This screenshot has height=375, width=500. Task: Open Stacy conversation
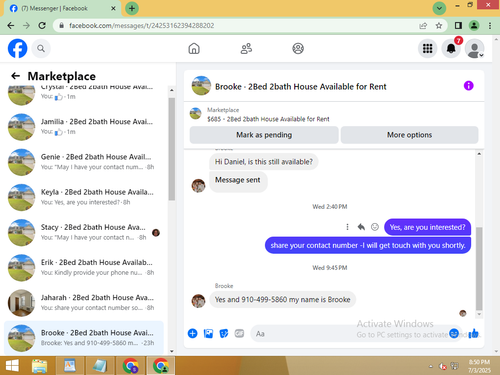click(x=84, y=232)
